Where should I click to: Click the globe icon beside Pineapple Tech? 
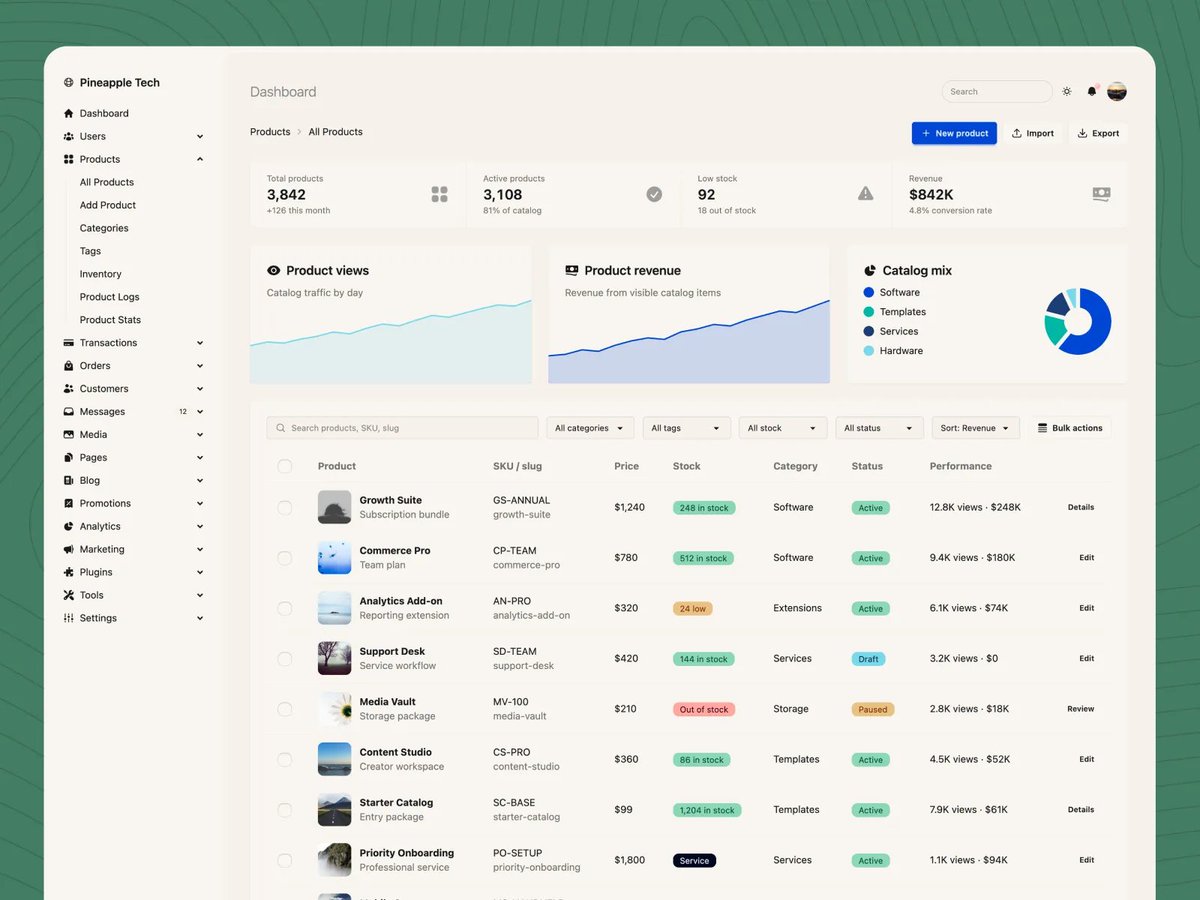pos(68,83)
